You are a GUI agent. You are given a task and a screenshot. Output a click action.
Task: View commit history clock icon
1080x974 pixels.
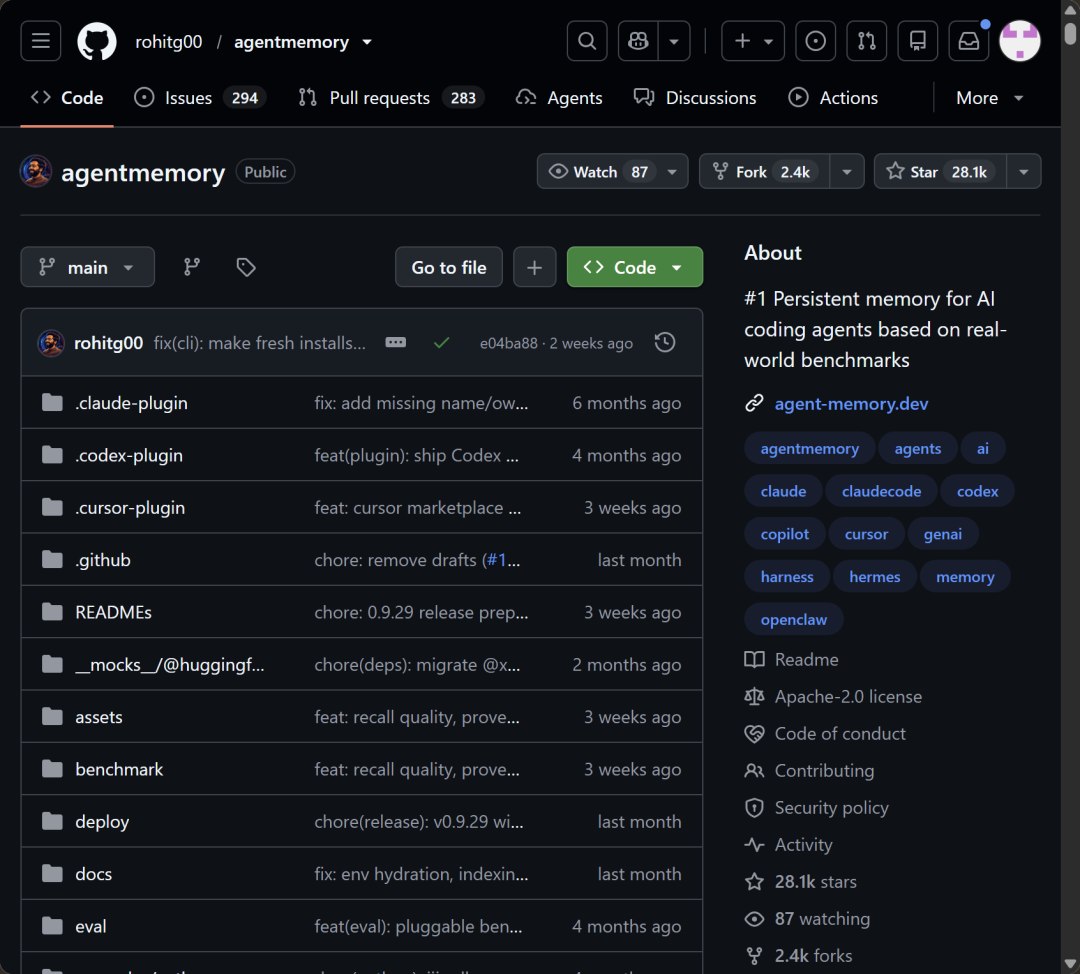click(665, 342)
